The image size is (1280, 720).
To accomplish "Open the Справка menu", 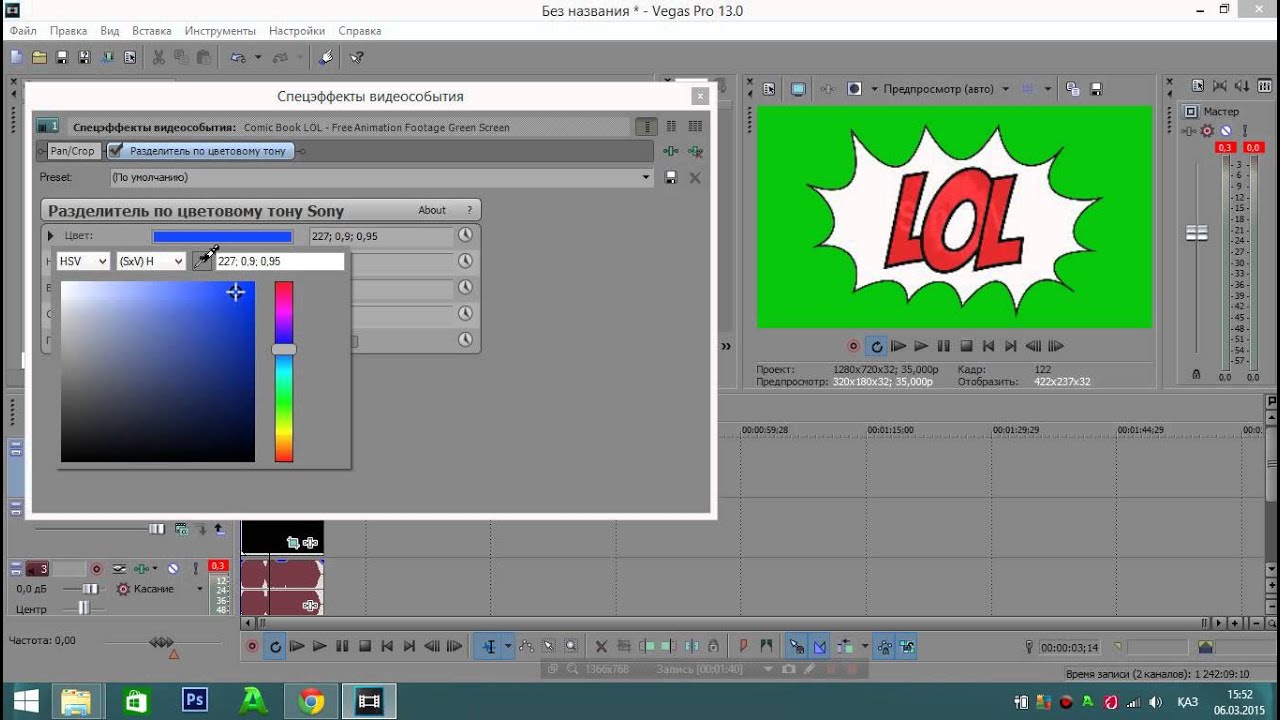I will pyautogui.click(x=359, y=31).
